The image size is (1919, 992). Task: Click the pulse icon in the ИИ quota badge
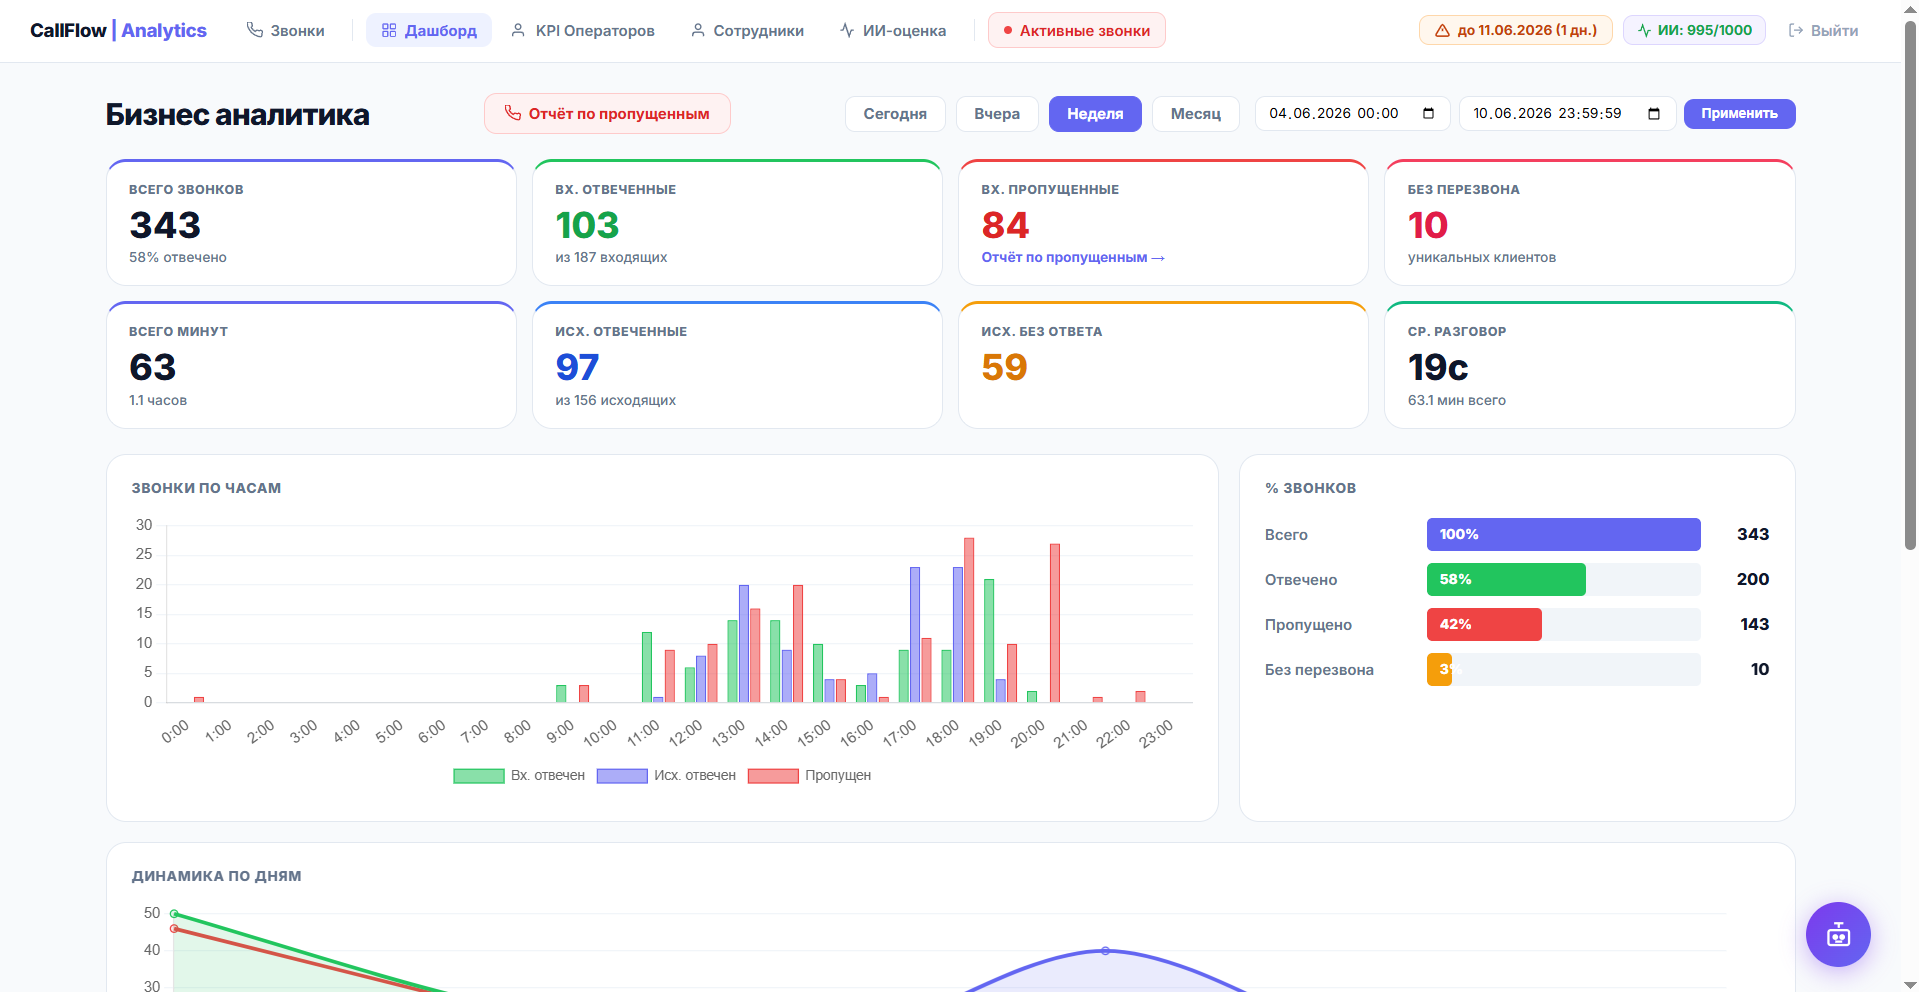1644,31
